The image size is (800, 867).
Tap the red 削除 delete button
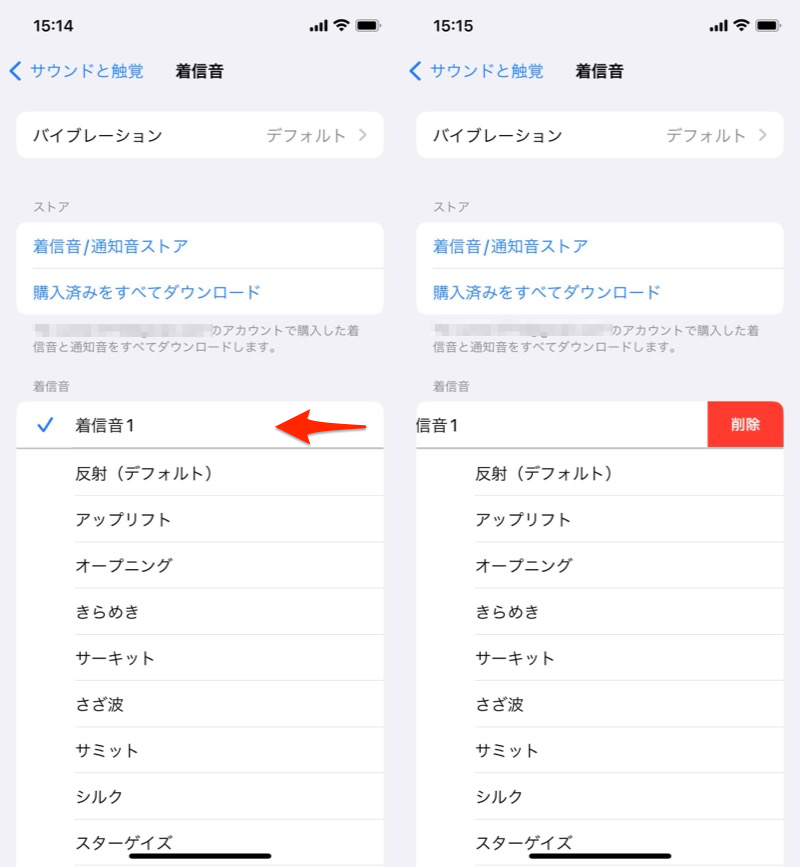(745, 425)
